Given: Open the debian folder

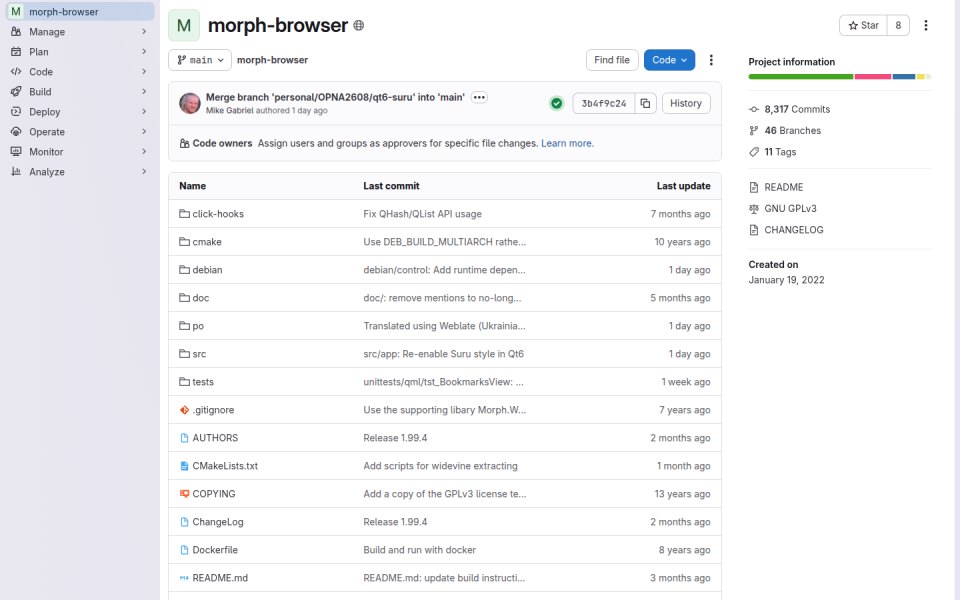Looking at the screenshot, I should tap(208, 270).
